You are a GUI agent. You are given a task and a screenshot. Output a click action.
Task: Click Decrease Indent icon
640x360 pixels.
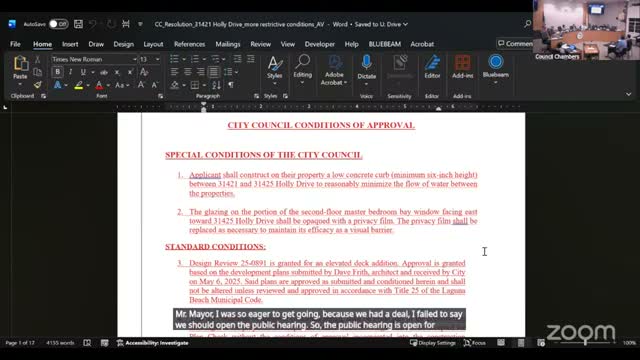(x=237, y=59)
